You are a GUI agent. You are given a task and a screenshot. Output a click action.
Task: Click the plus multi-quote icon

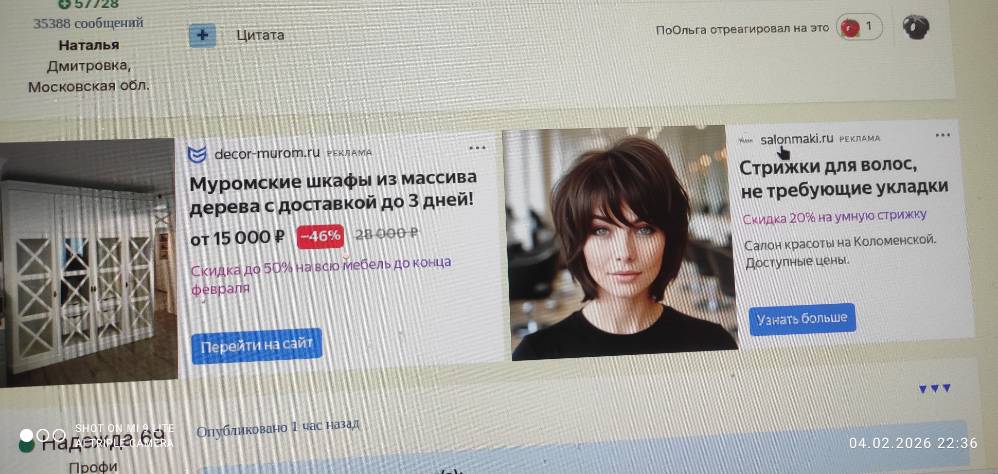click(202, 35)
